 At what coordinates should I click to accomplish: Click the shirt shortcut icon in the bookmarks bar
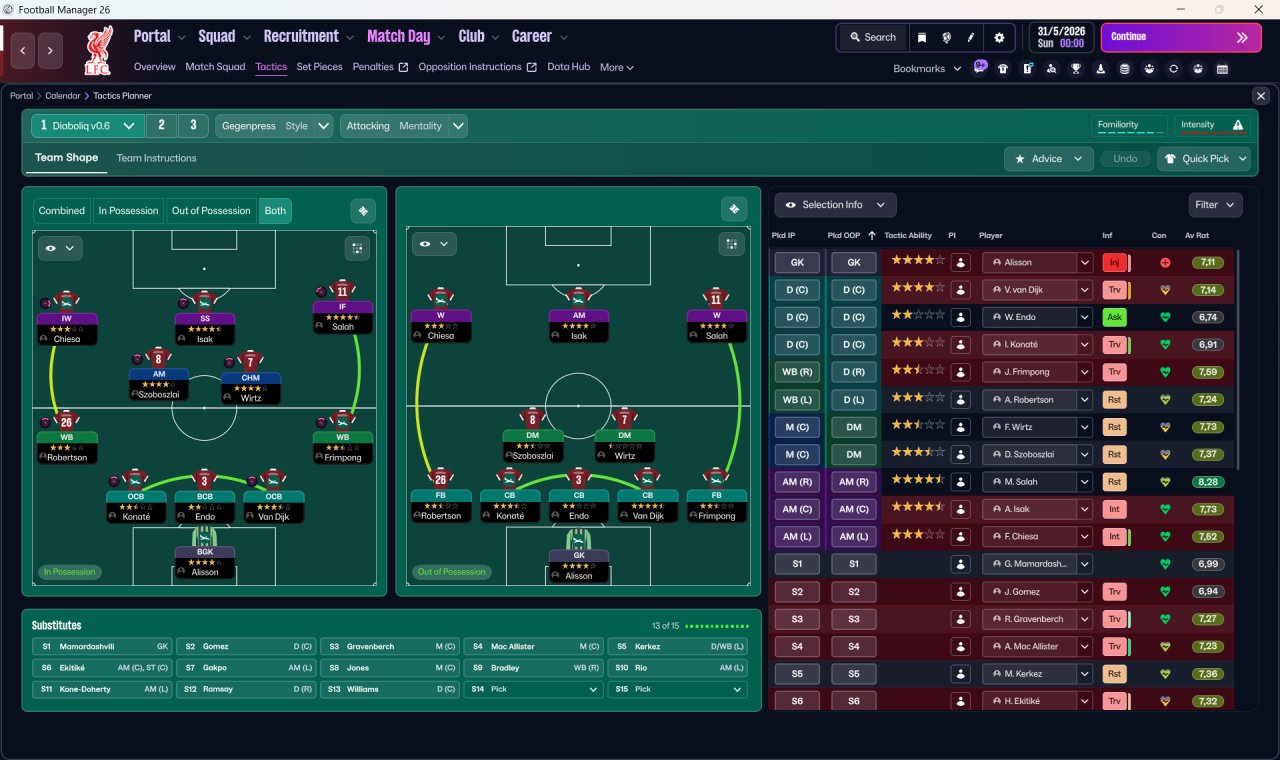click(1003, 69)
